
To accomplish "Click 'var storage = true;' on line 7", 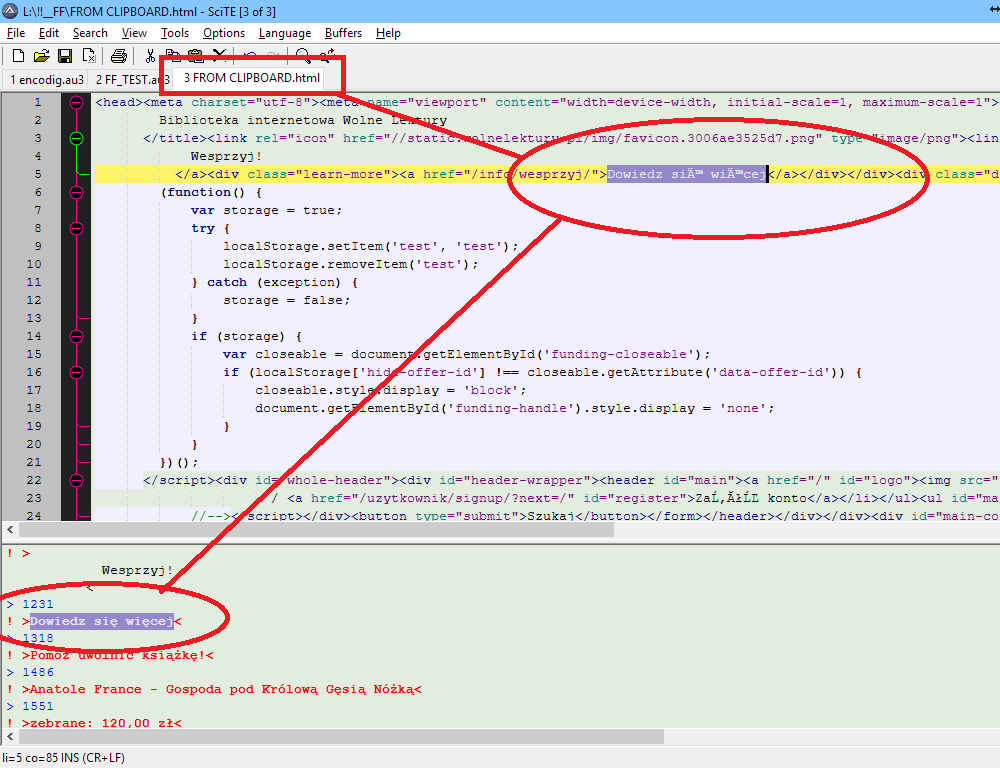I will click(266, 210).
